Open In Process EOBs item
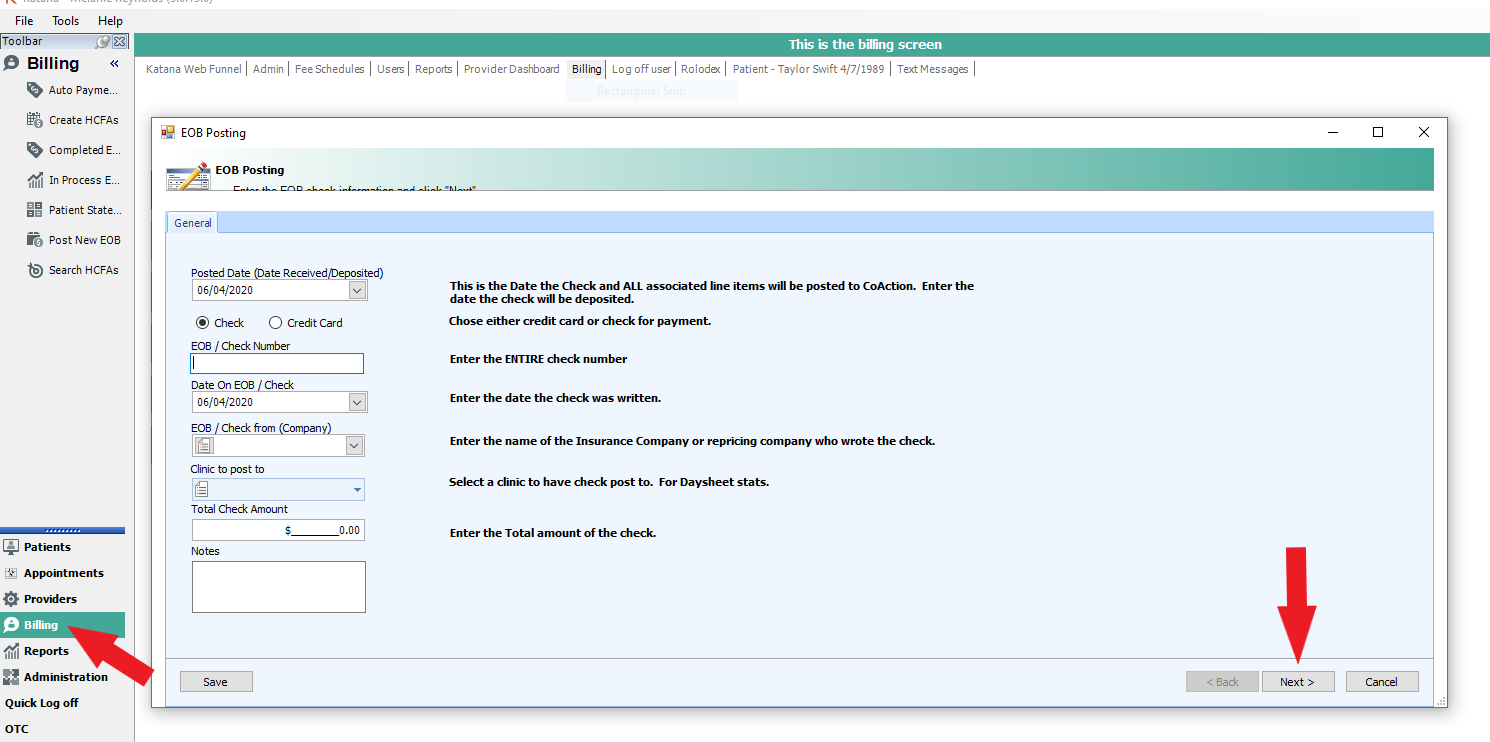 (x=72, y=180)
